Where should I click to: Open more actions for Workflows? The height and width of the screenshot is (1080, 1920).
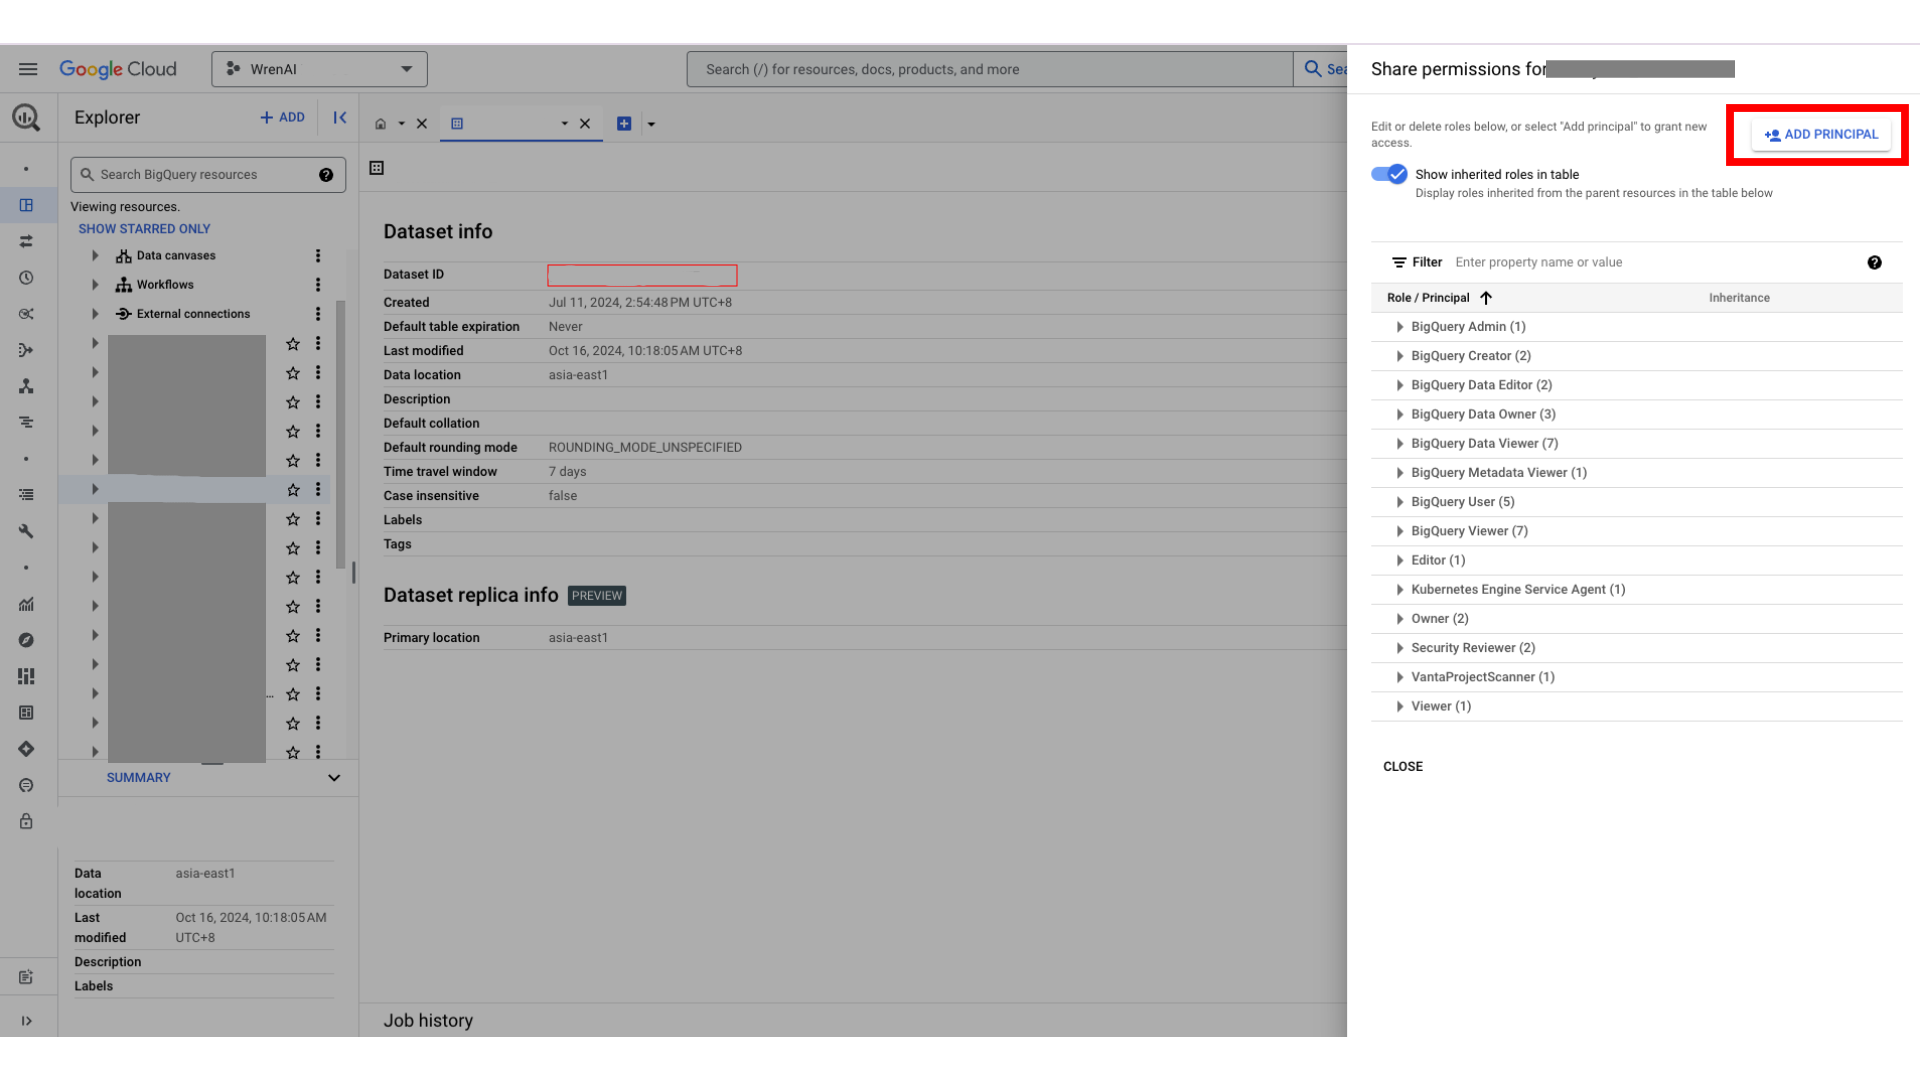pos(318,285)
